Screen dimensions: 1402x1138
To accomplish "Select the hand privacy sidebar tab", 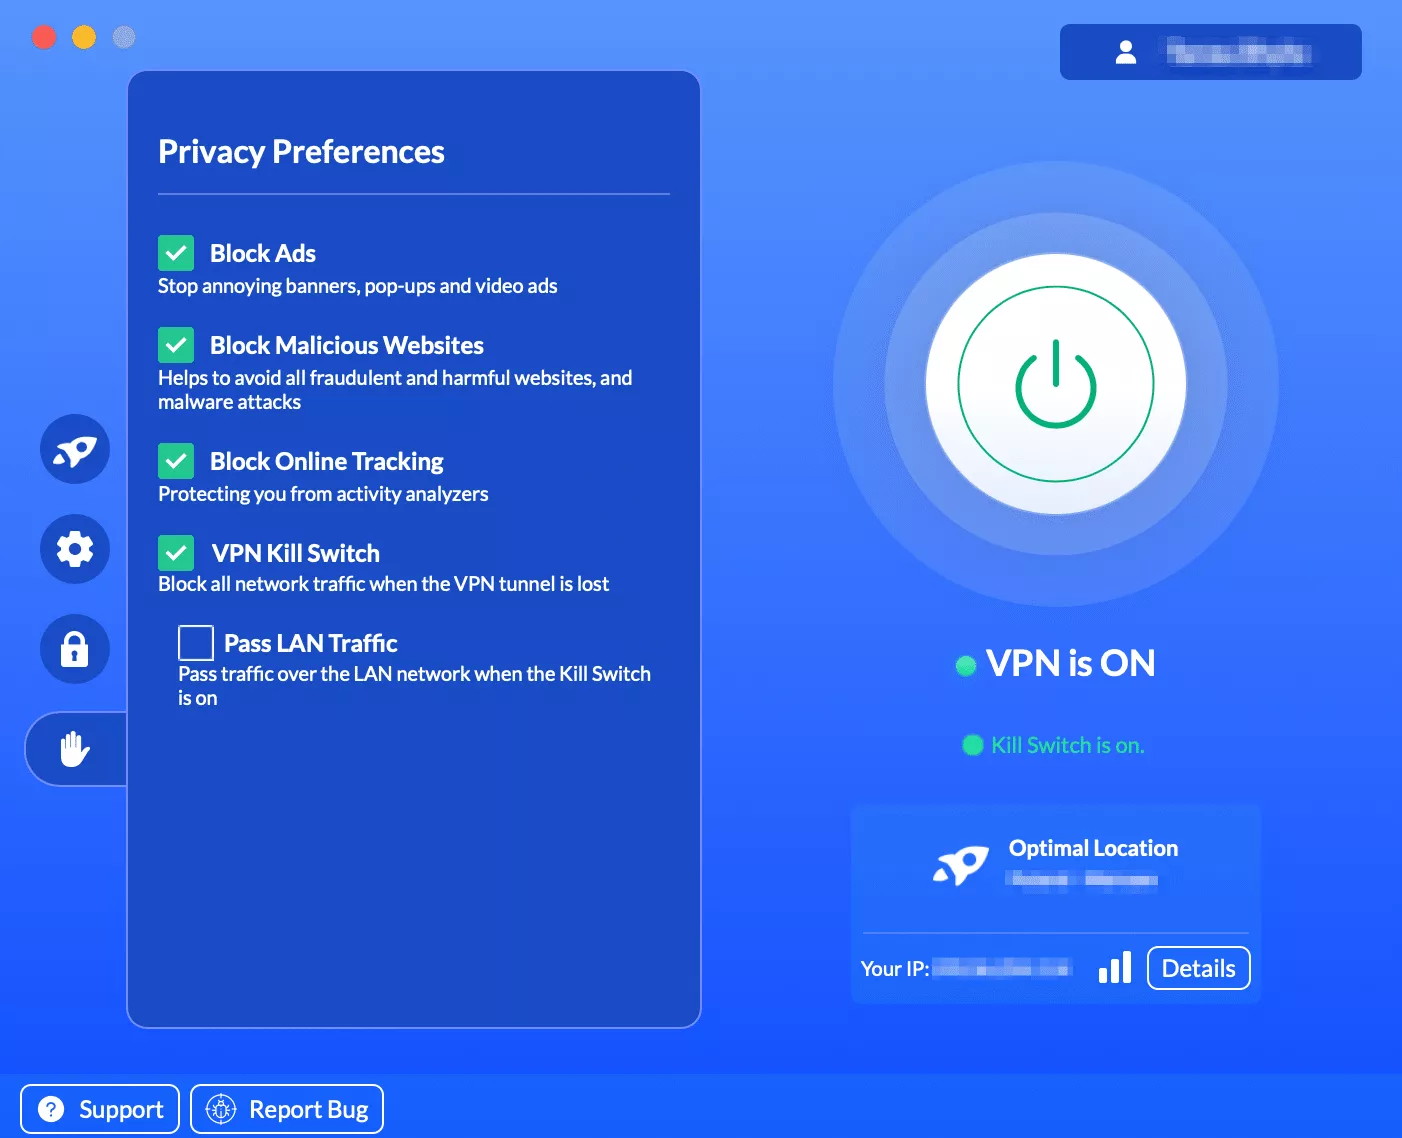I will 75,749.
